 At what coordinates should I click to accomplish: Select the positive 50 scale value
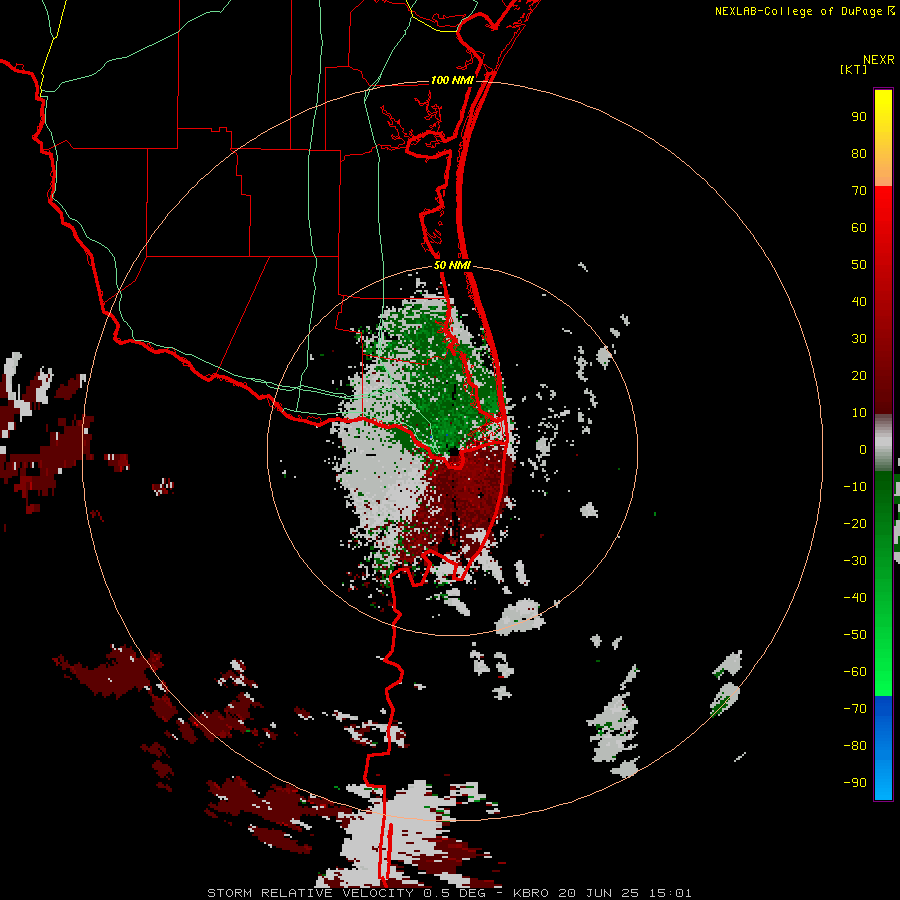coord(859,265)
